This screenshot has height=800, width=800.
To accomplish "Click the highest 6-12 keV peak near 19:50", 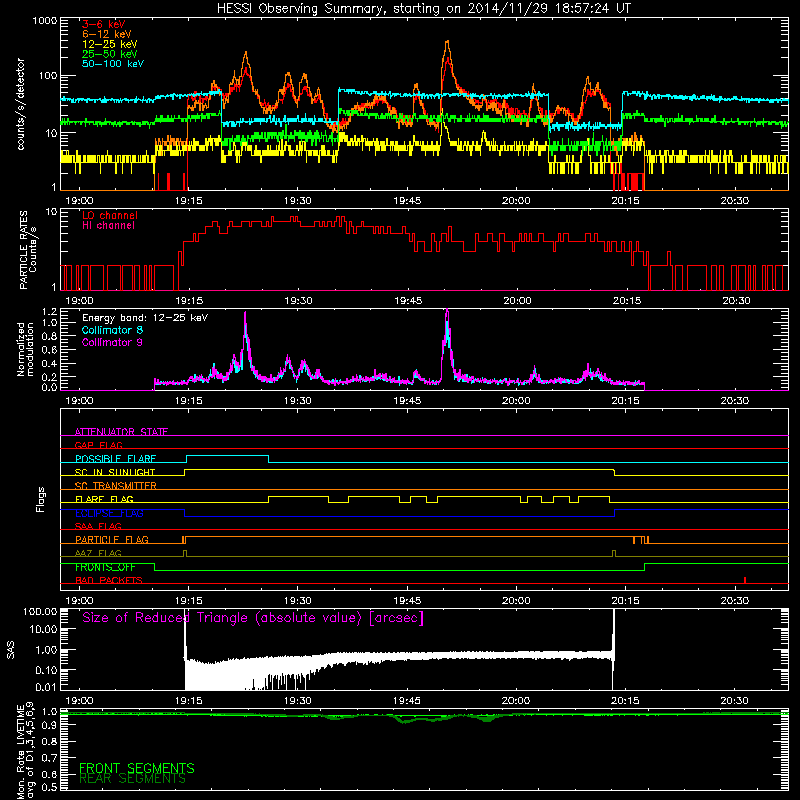I will 447,42.
